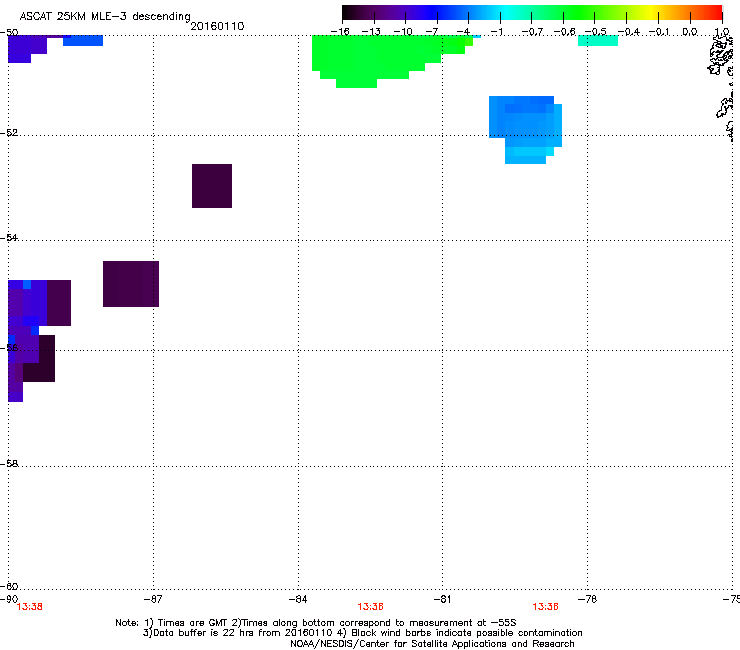Click the -0.1 color scale label
This screenshot has width=740, height=650.
[659, 32]
